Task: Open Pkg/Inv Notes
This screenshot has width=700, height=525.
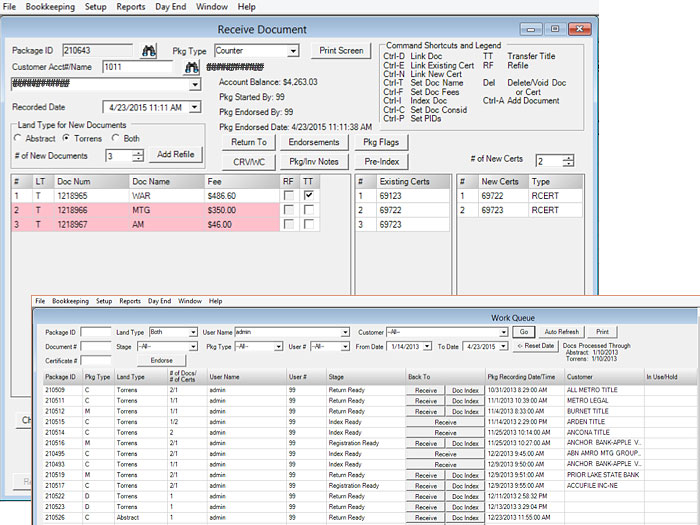Action: tap(314, 162)
